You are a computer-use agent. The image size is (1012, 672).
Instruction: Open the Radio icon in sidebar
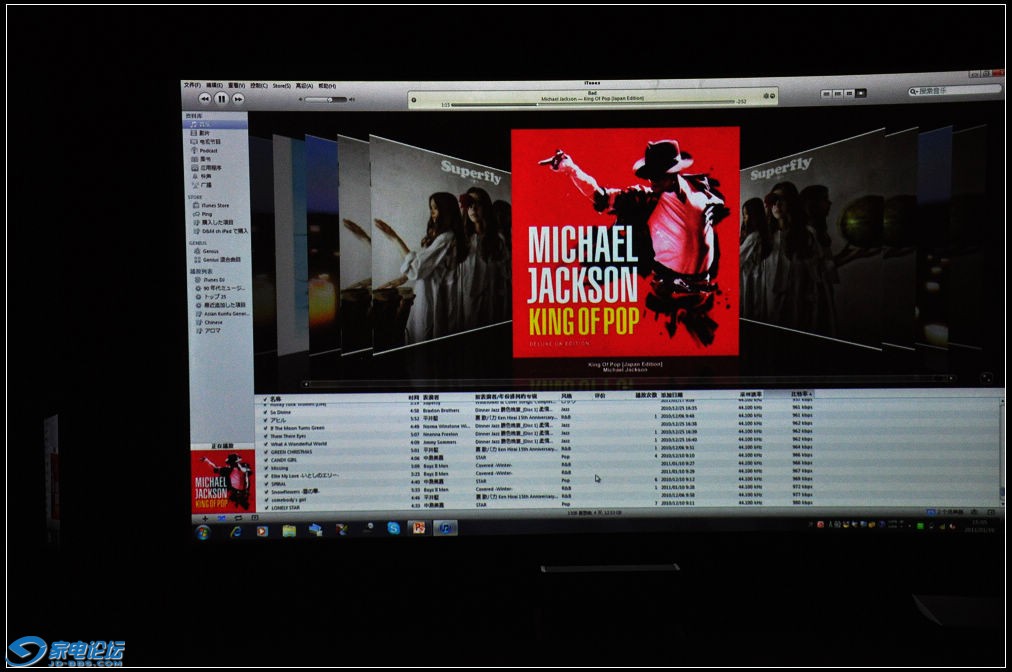(195, 185)
